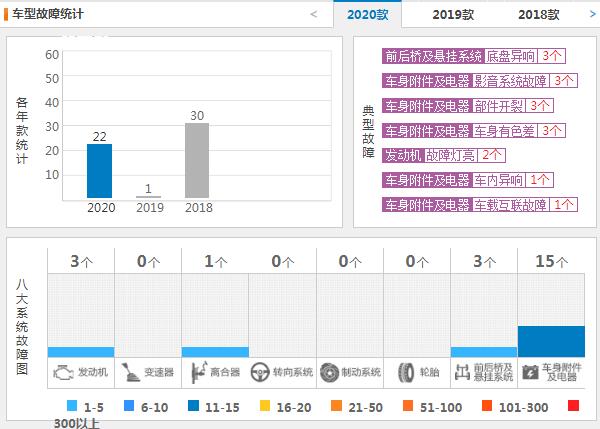
Task: Open the 车身有色差 fault tag
Action: tap(504, 131)
